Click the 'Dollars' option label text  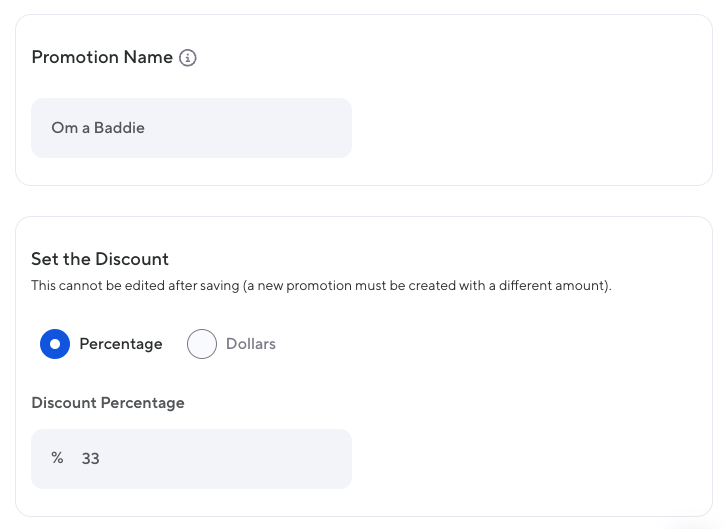(251, 344)
